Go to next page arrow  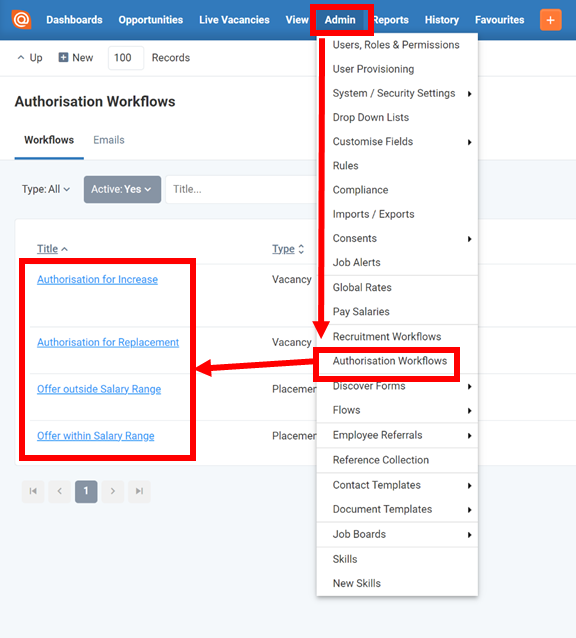(x=113, y=491)
